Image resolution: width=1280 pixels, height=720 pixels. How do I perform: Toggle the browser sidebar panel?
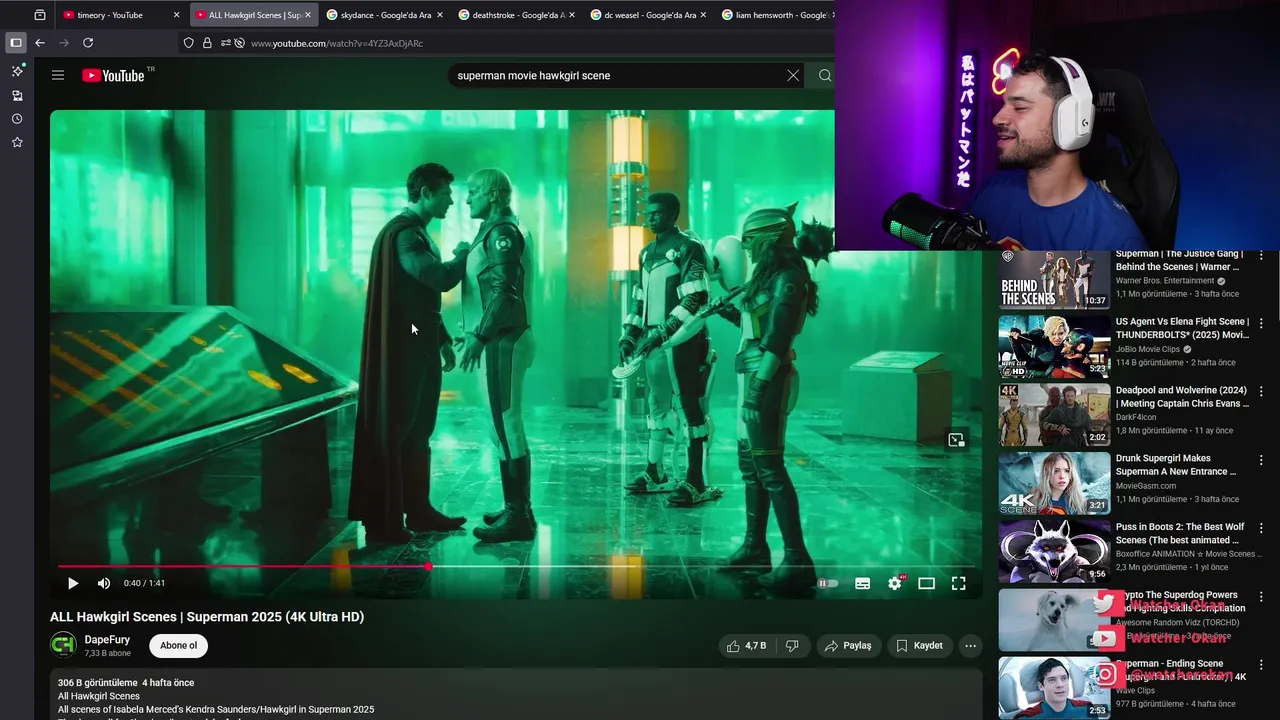pos(15,43)
